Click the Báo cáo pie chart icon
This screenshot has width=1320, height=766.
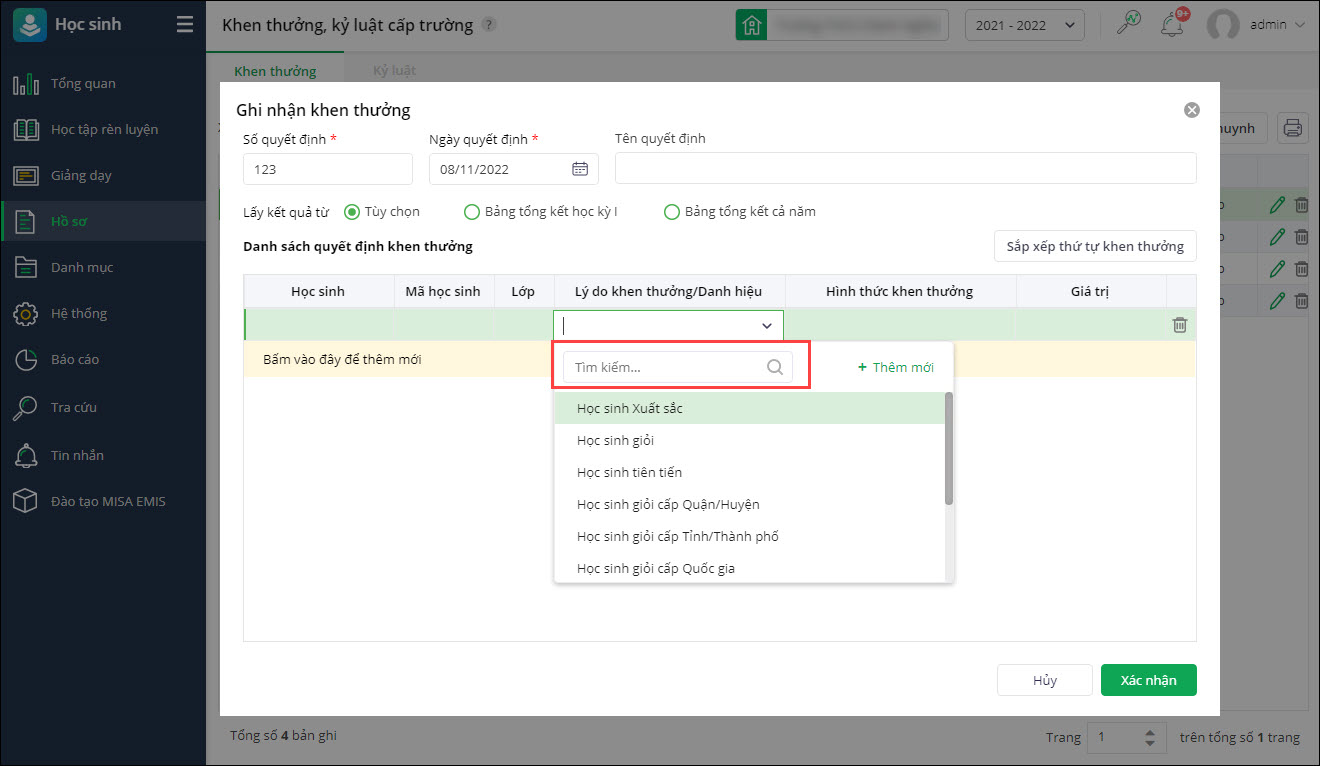(26, 359)
